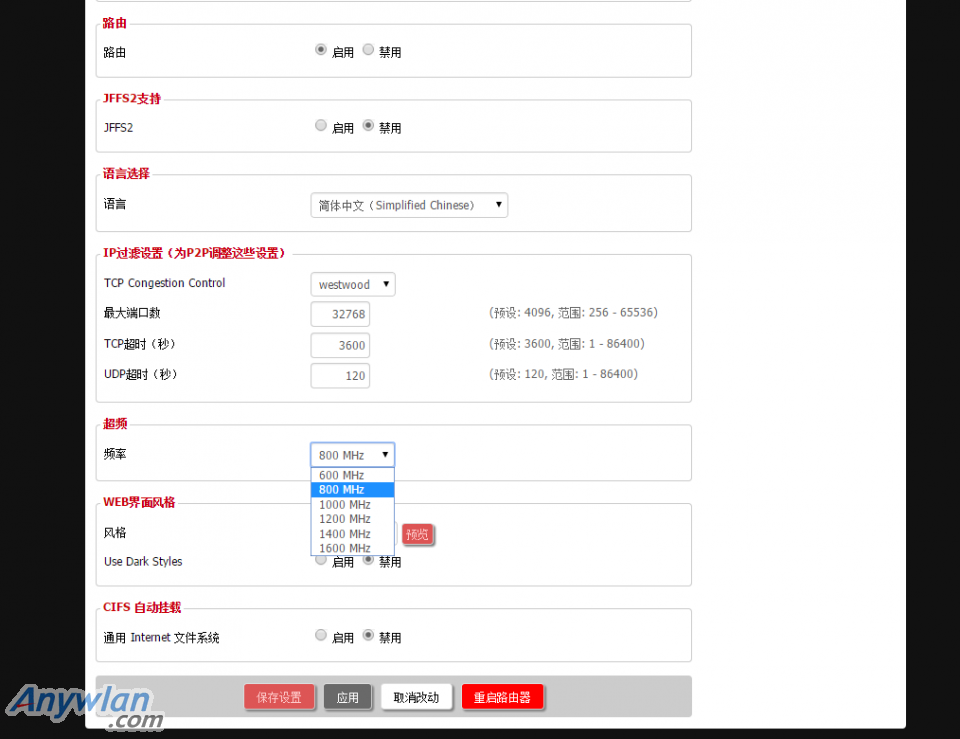Screen dimensions: 960x739
Task: Click the 最大端口数 field showing 32768
Action: click(340, 314)
